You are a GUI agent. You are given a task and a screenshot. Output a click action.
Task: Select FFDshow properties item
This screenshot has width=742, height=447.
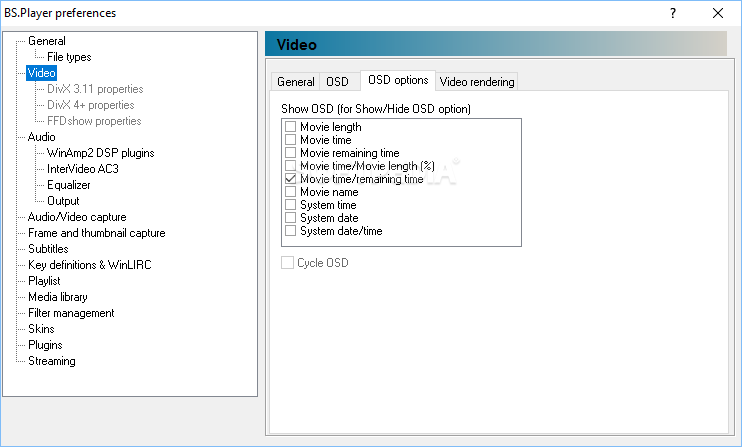click(94, 121)
